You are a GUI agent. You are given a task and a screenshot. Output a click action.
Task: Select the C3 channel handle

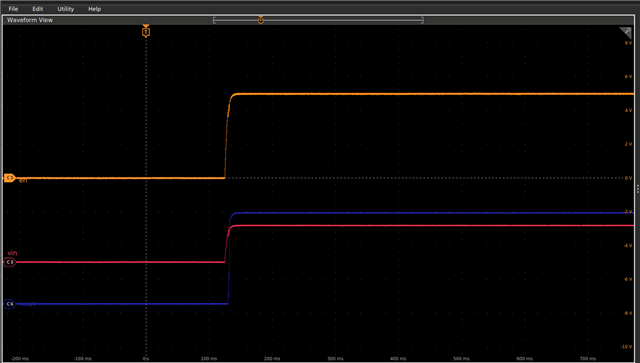(x=10, y=262)
